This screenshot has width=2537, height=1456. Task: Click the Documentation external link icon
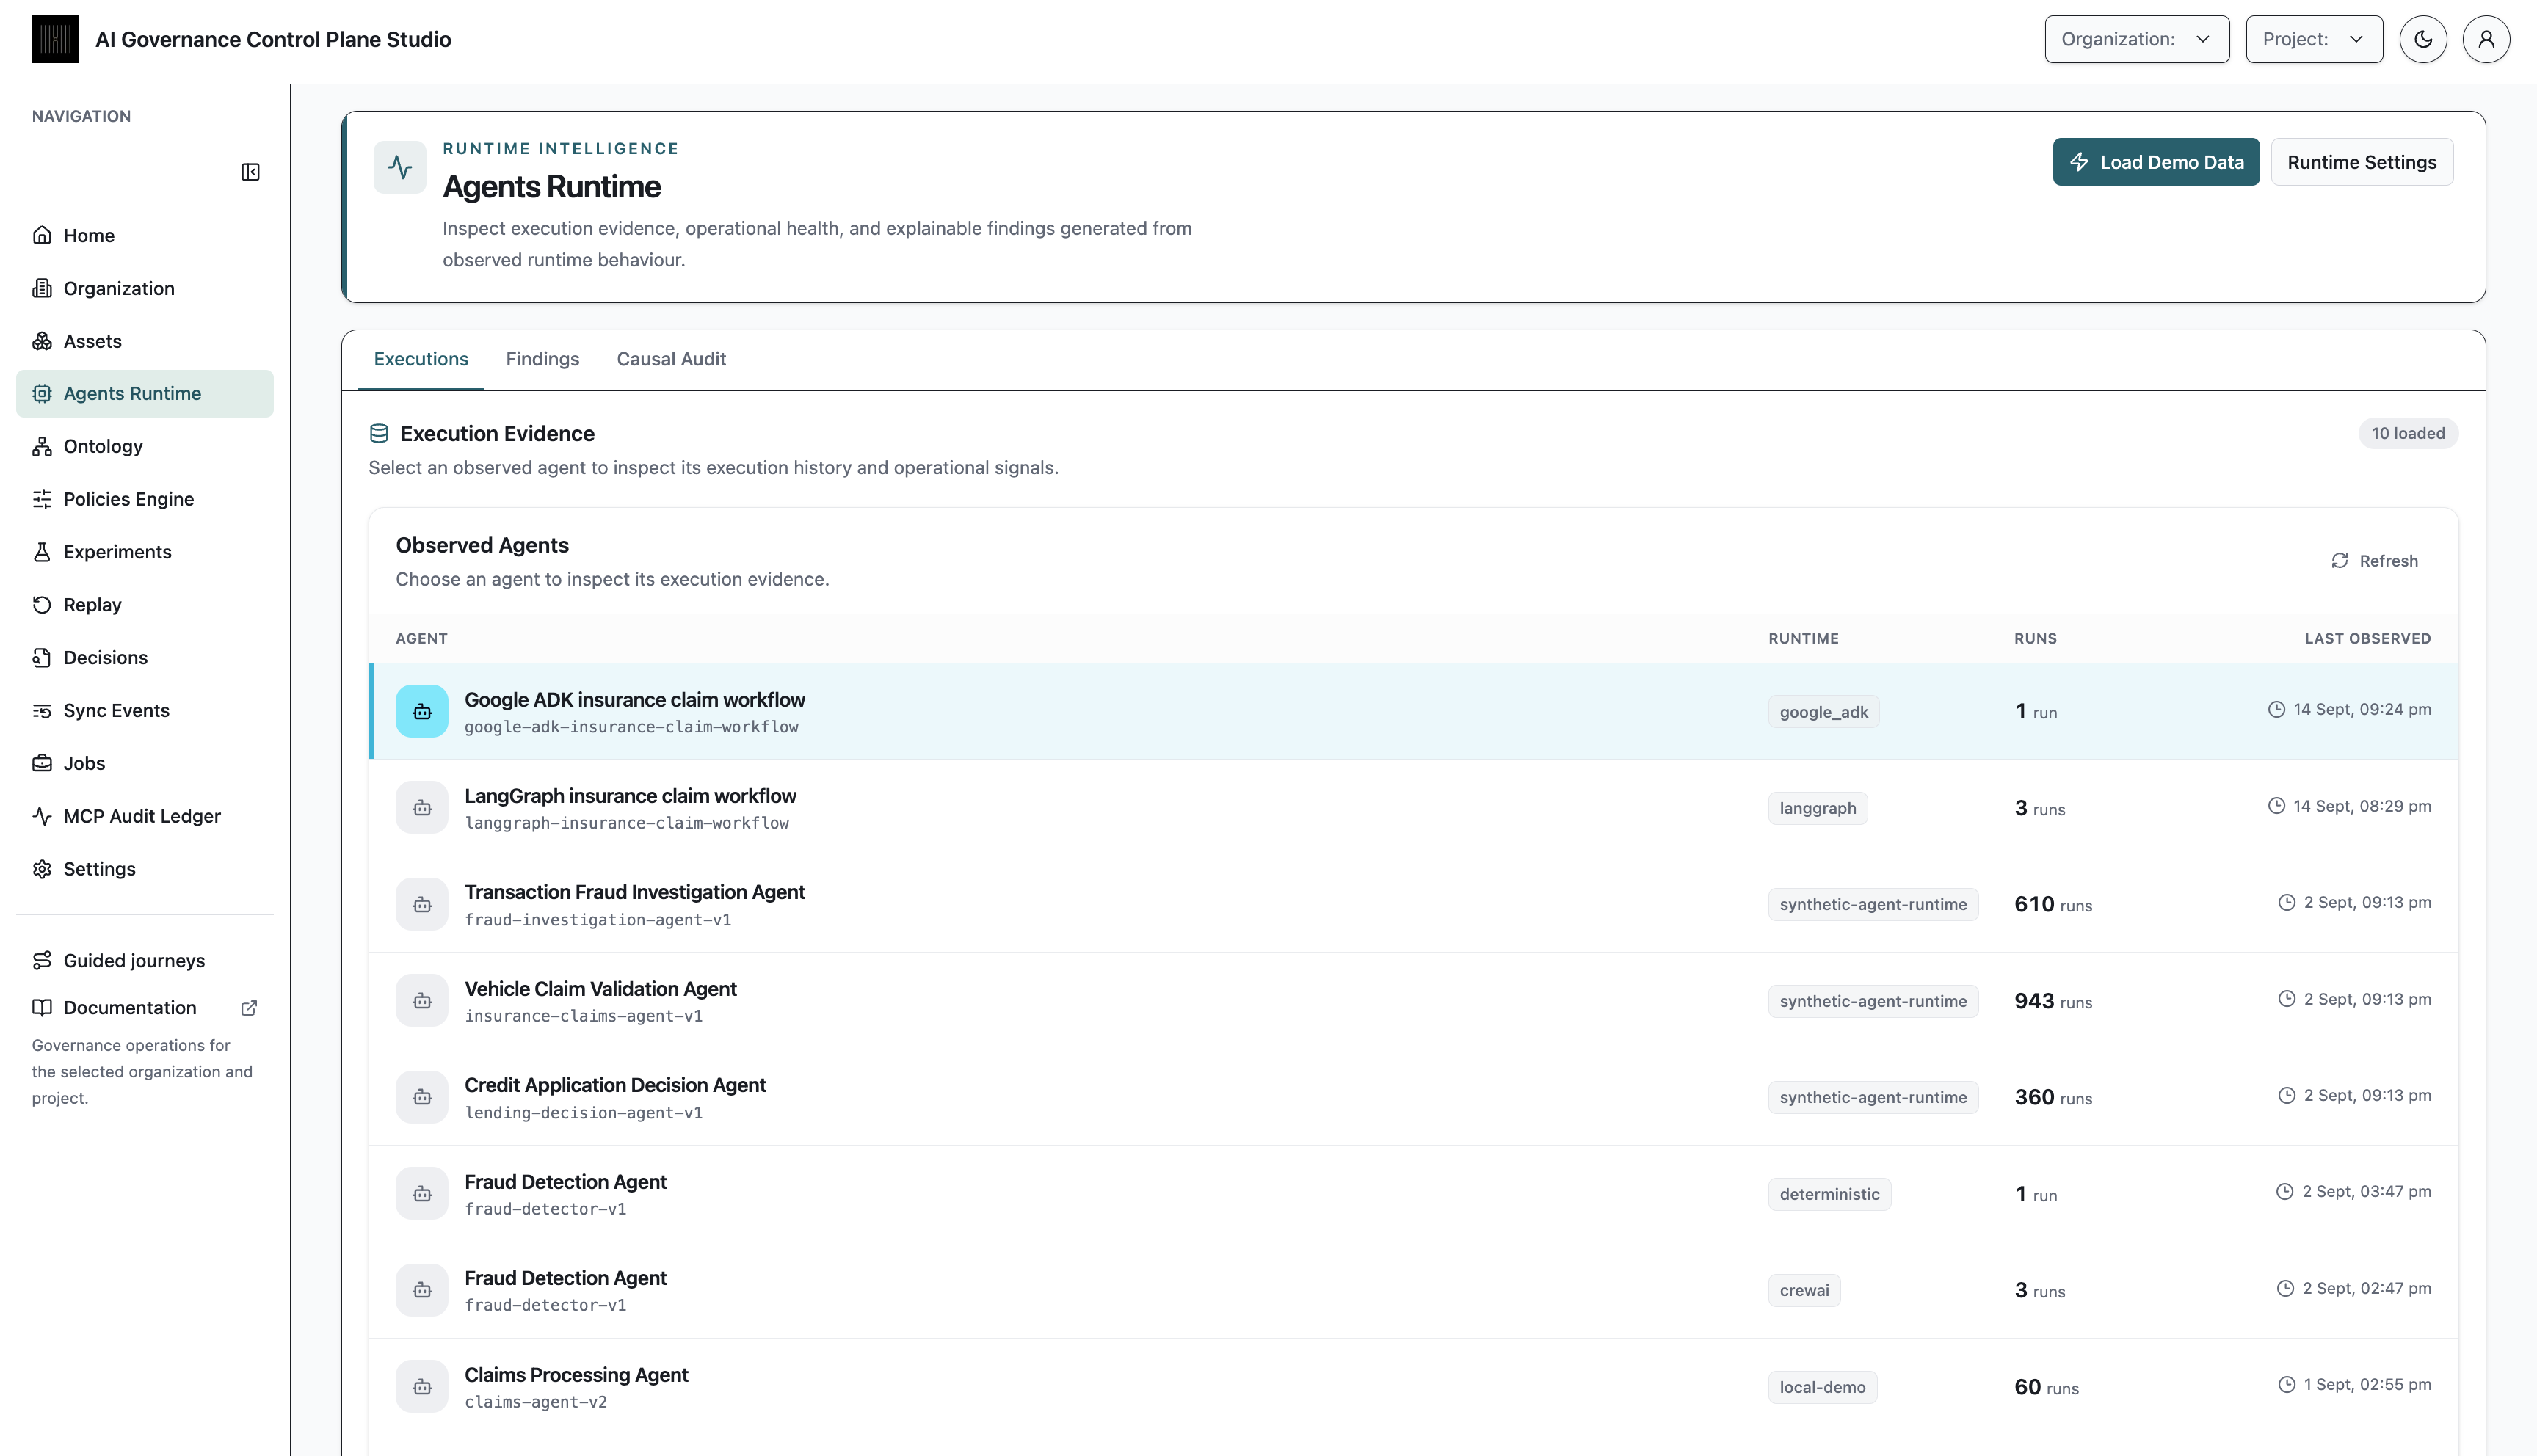[x=249, y=1008]
